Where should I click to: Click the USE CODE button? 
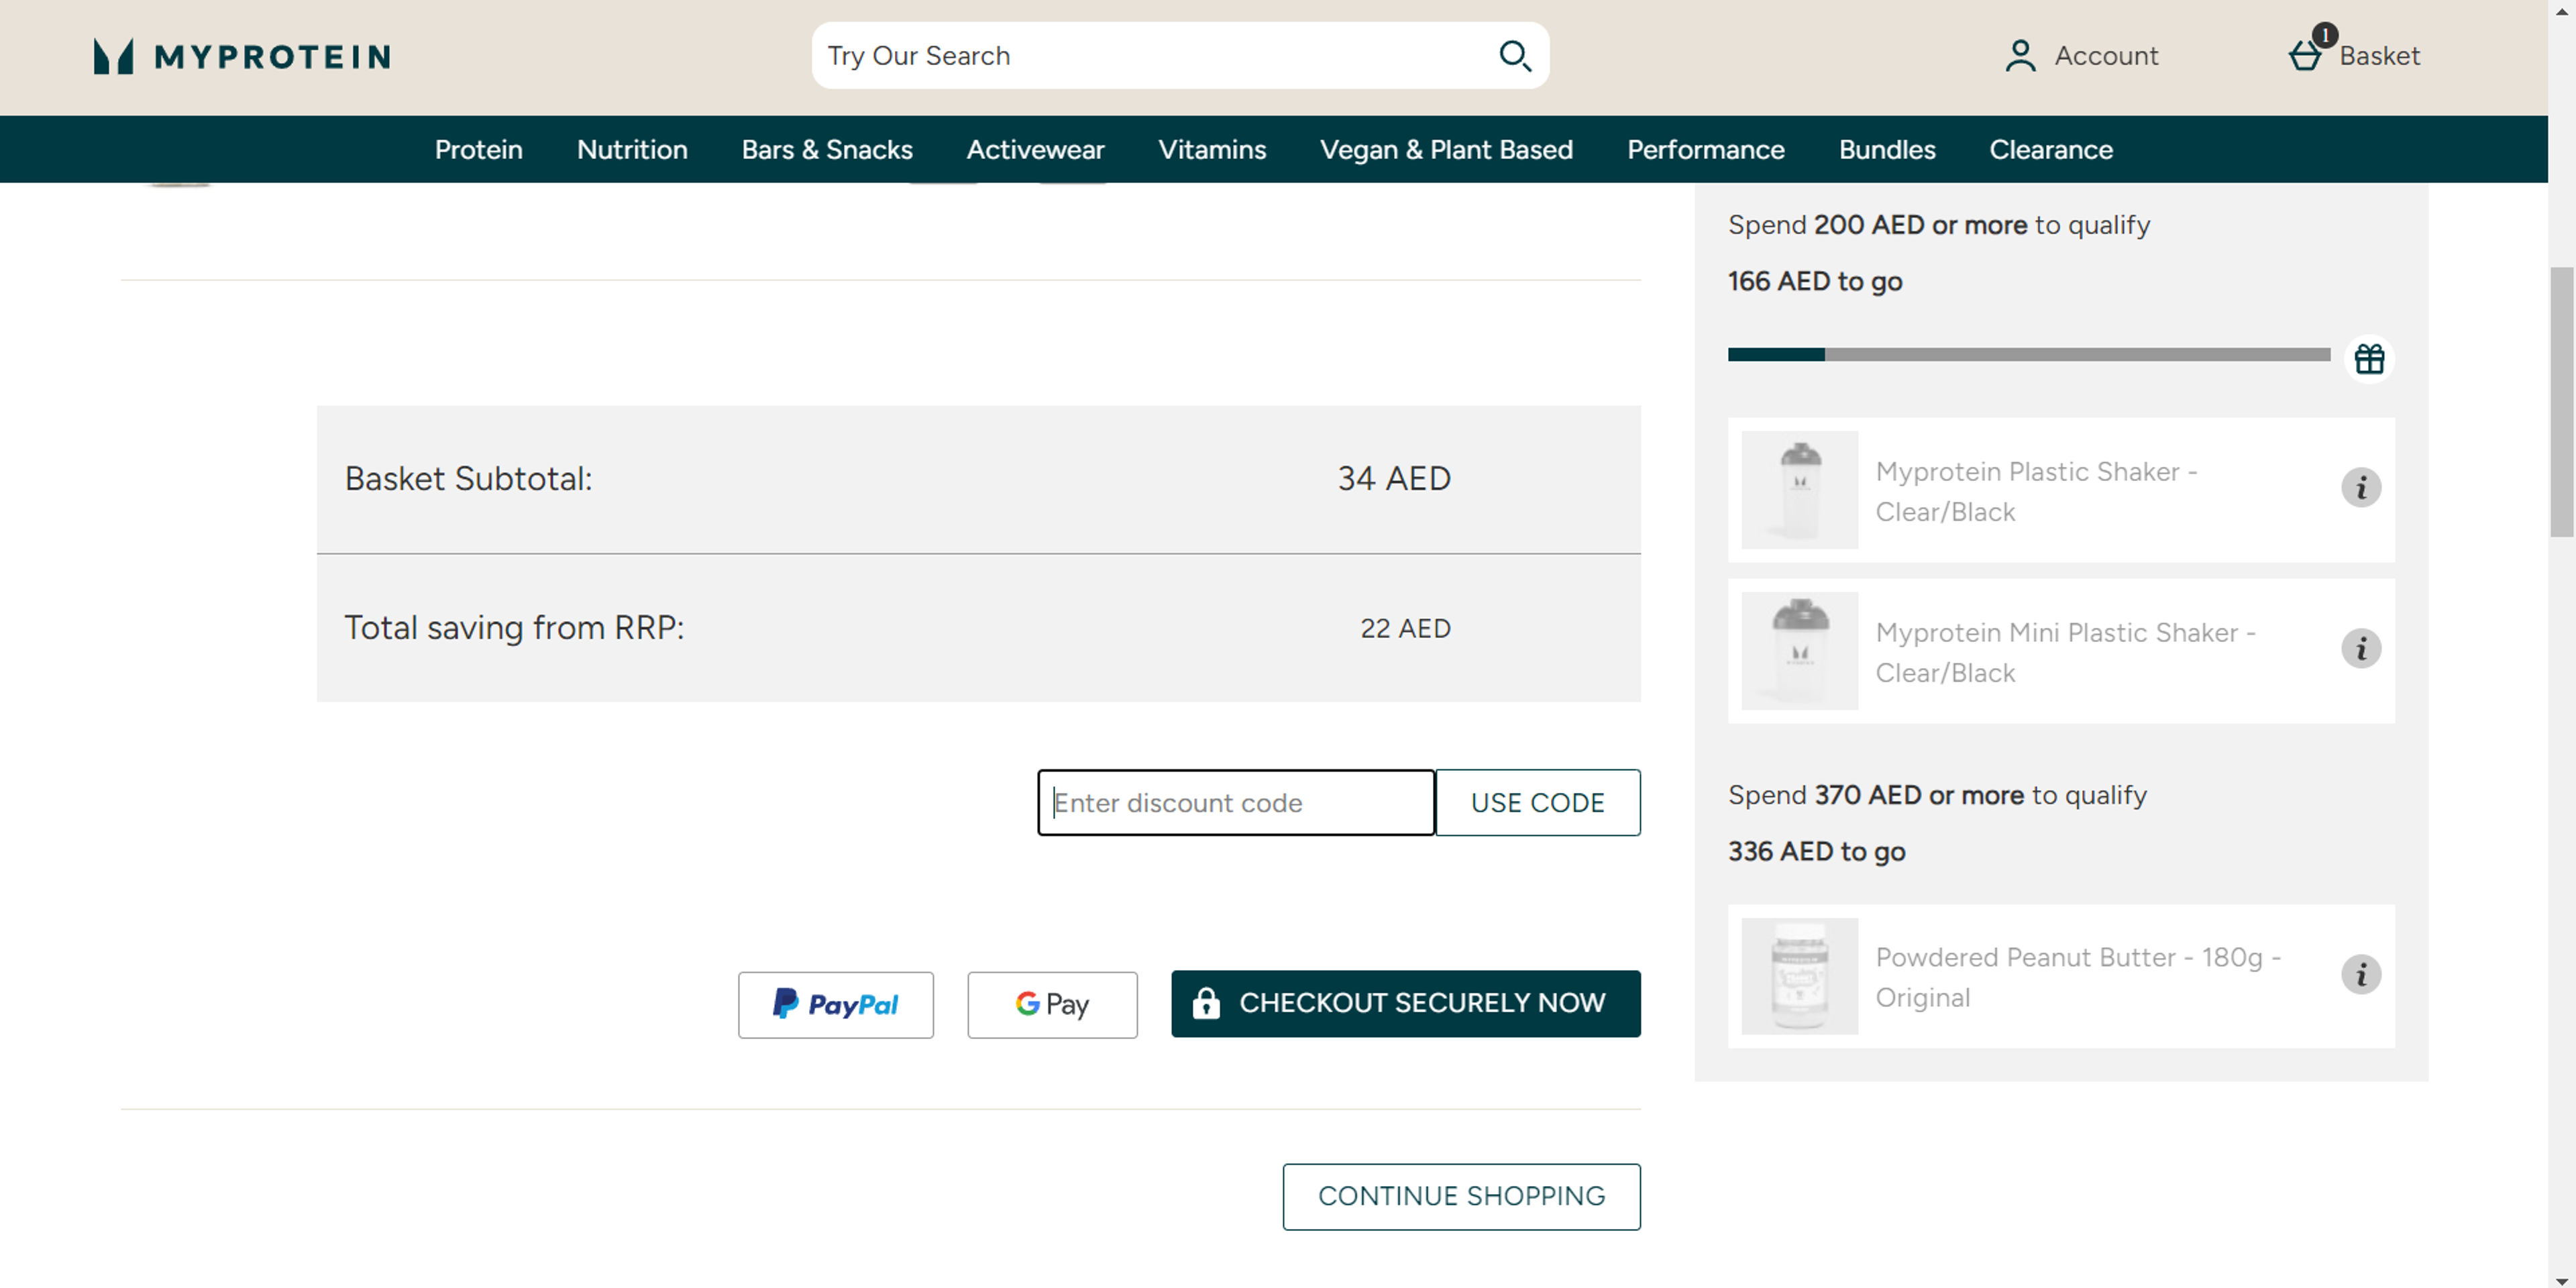pos(1538,803)
